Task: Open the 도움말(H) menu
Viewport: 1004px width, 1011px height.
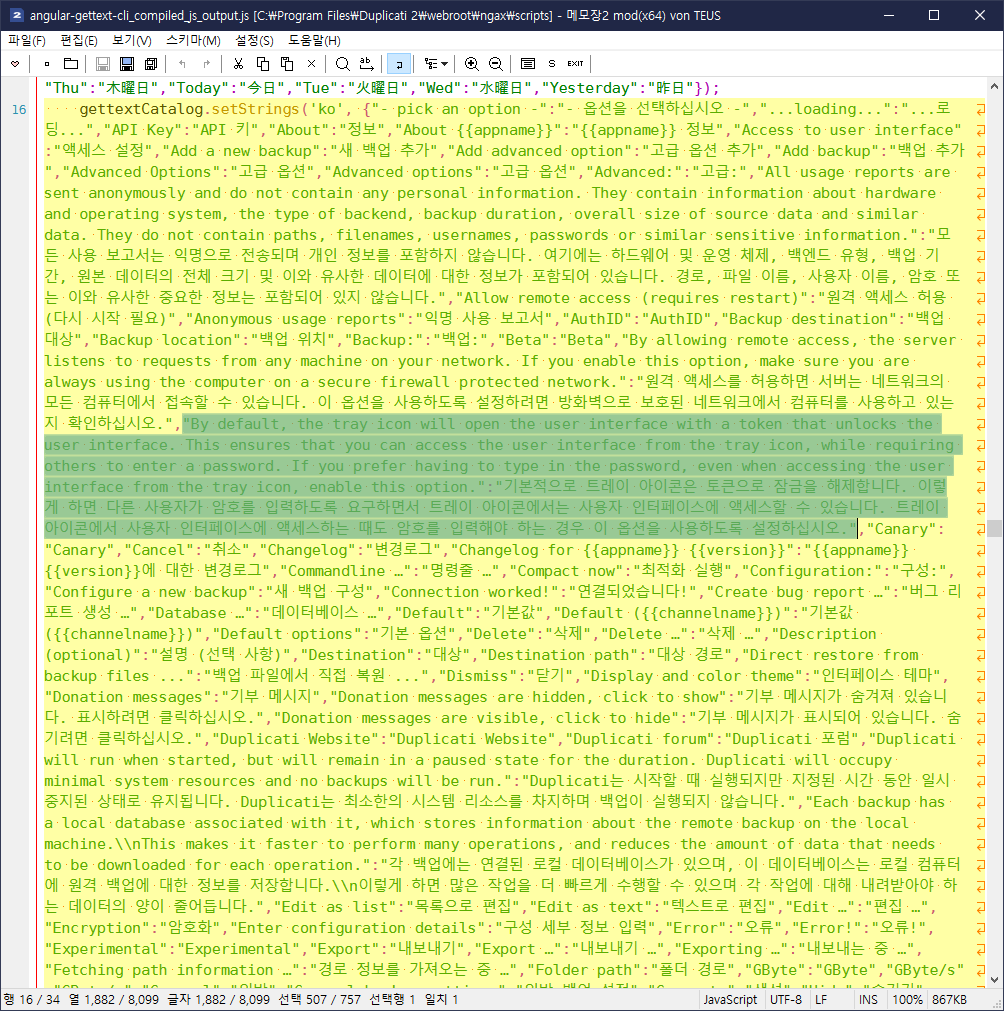Action: (314, 41)
